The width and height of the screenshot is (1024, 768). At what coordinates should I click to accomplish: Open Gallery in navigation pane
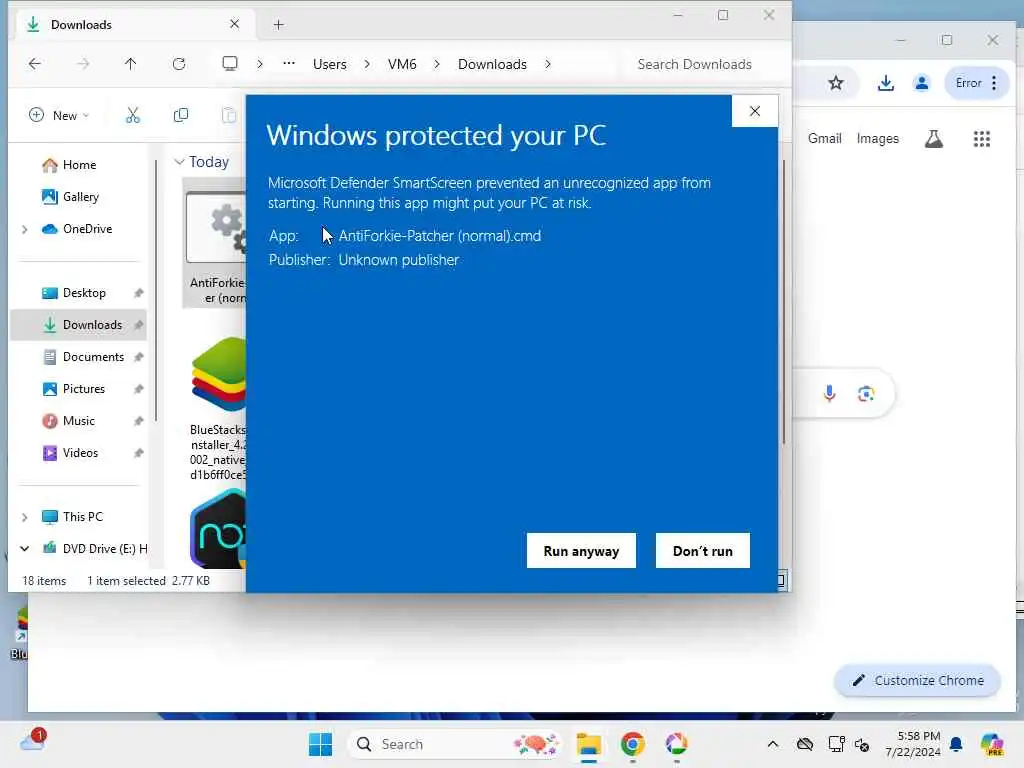tap(80, 197)
